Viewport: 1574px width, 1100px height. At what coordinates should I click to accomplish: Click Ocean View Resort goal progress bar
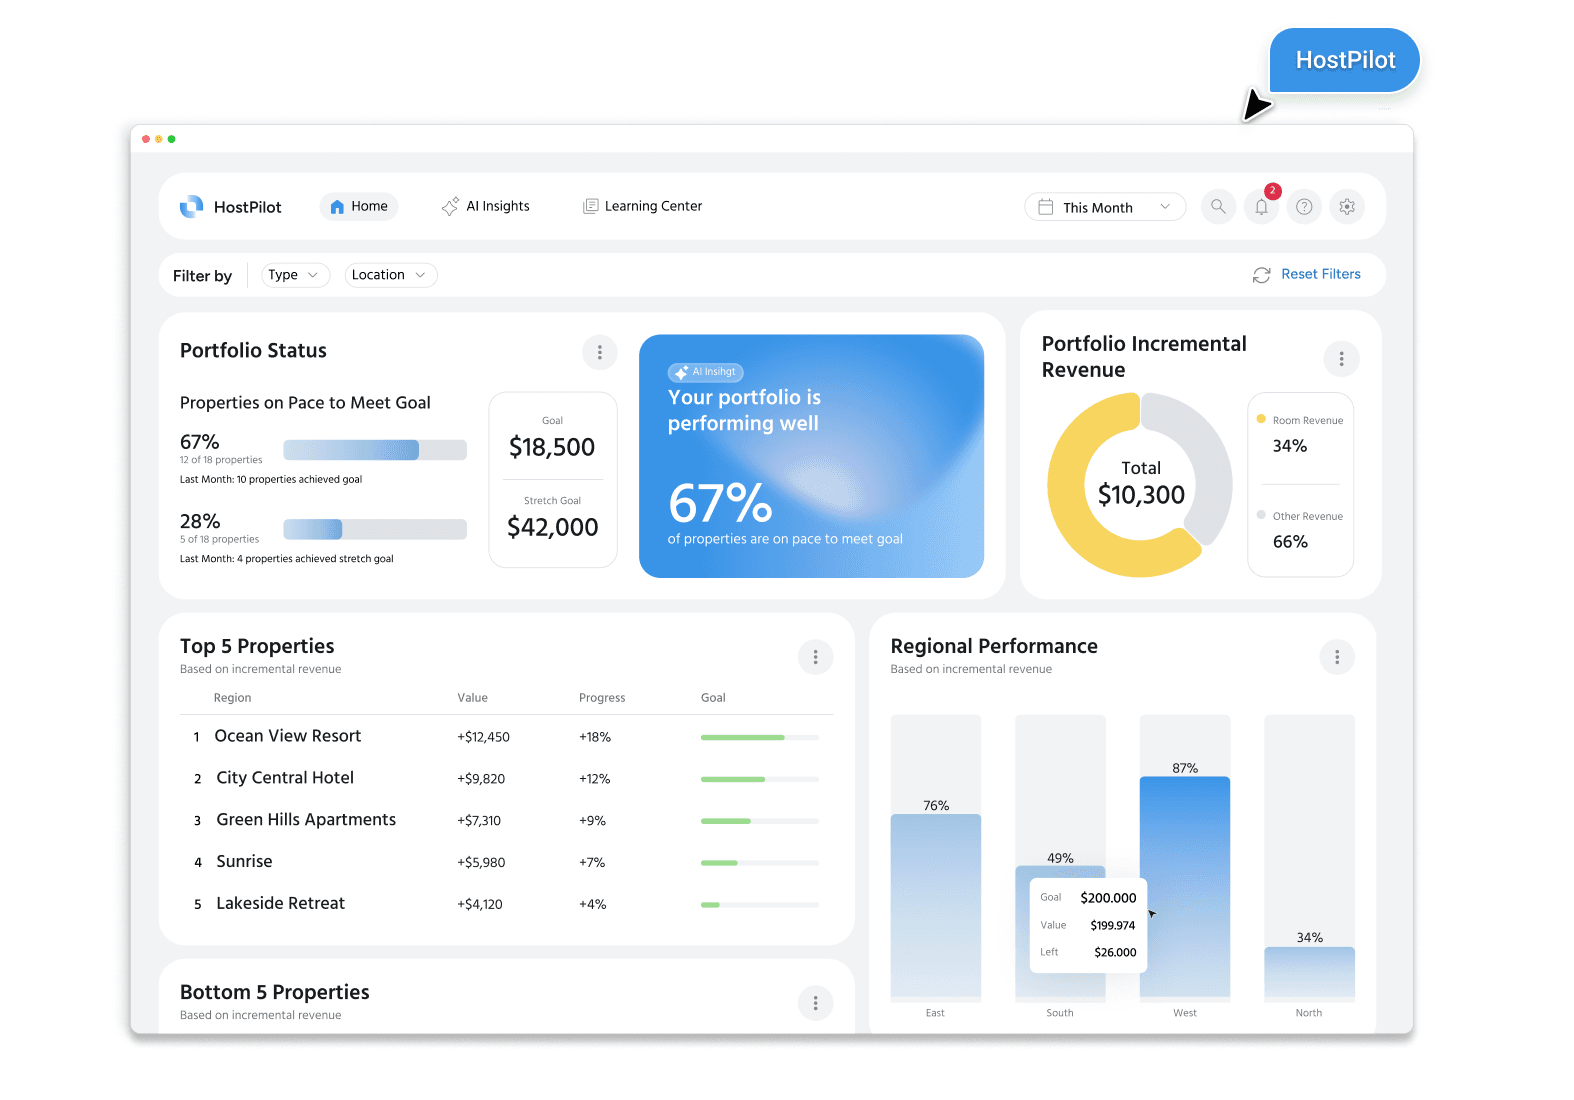[x=760, y=737]
